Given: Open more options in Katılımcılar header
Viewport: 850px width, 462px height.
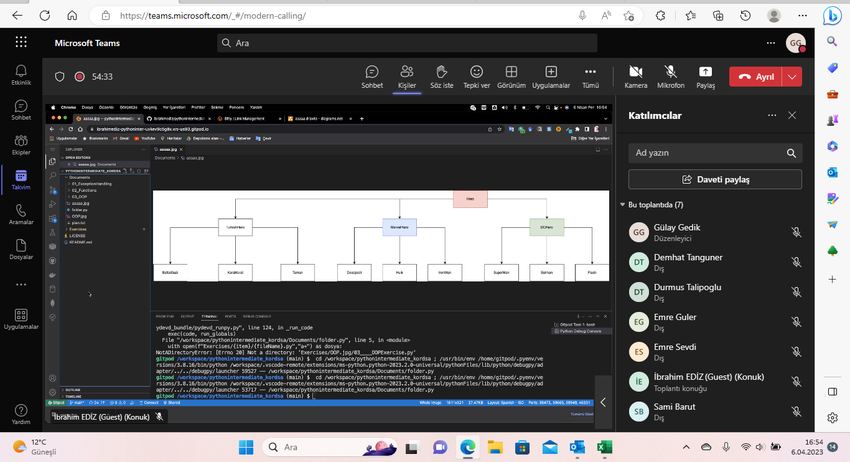Looking at the screenshot, I should [772, 115].
